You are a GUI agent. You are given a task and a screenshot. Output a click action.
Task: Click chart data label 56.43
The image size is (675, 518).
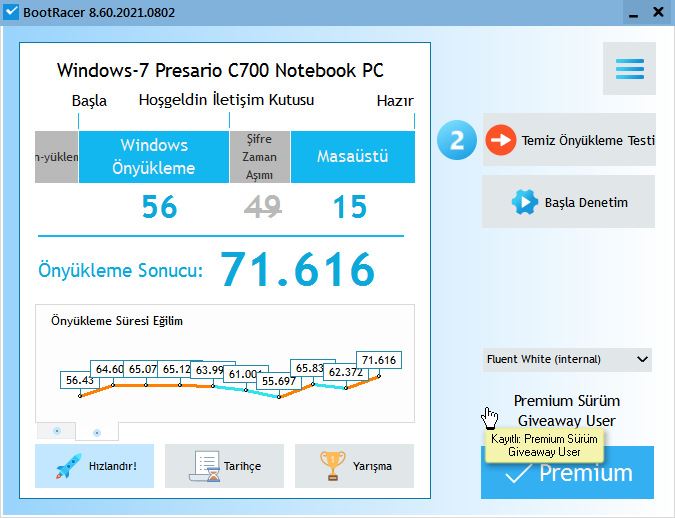[80, 380]
